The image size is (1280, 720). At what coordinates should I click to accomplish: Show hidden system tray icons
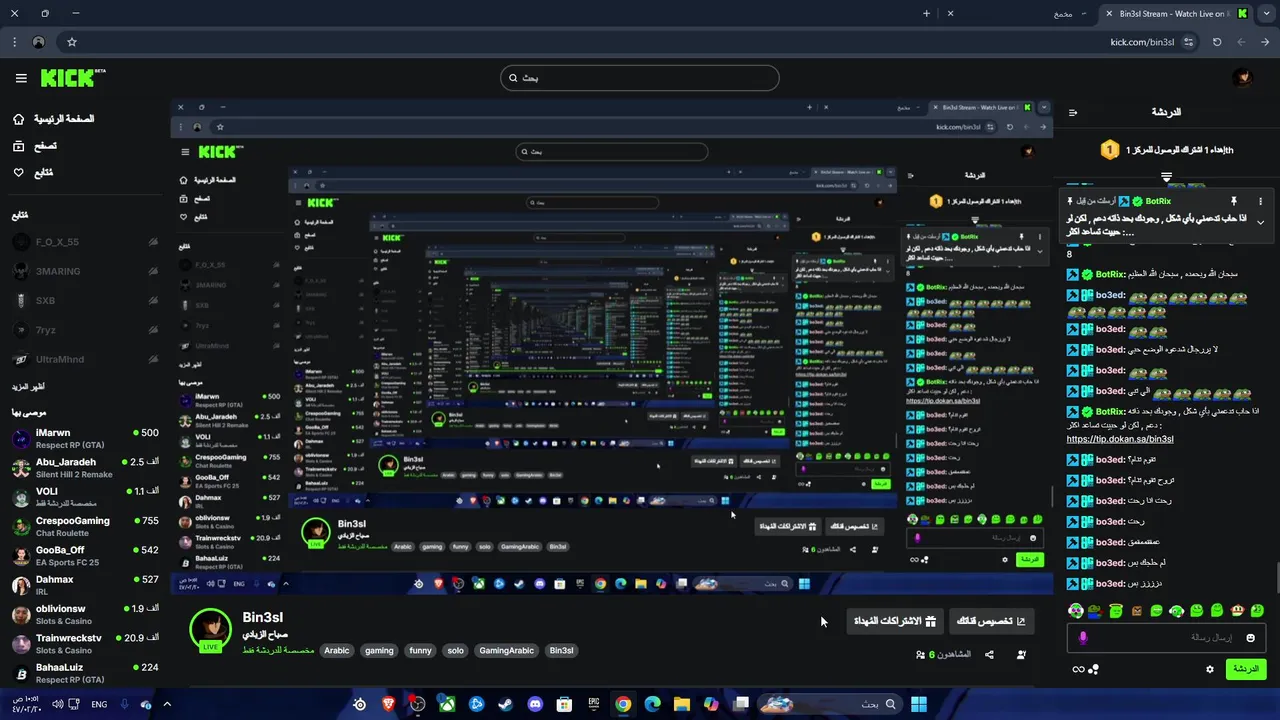(167, 704)
